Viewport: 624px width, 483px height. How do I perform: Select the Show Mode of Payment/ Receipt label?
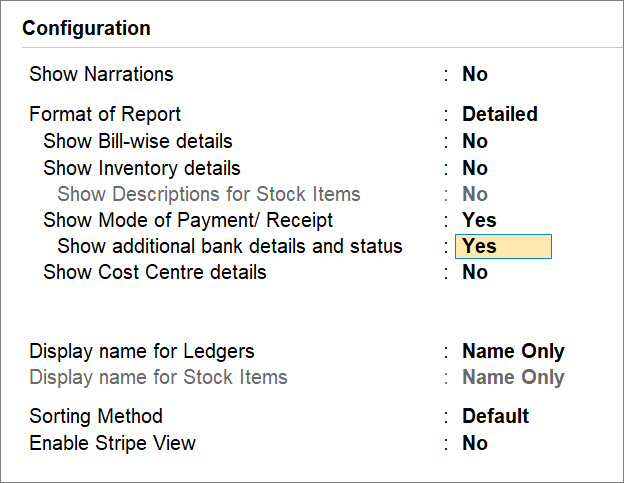pyautogui.click(x=188, y=220)
